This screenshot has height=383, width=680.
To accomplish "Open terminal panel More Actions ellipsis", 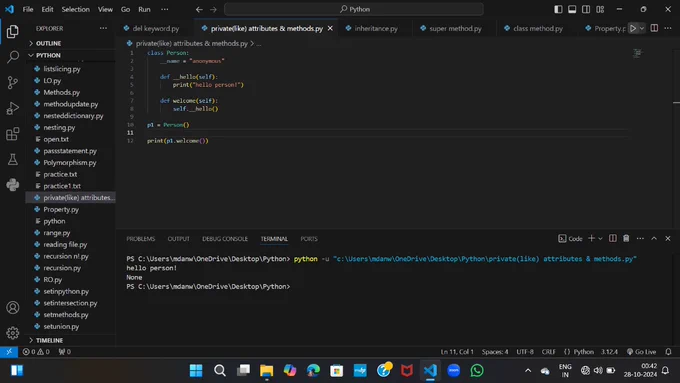I will [640, 238].
